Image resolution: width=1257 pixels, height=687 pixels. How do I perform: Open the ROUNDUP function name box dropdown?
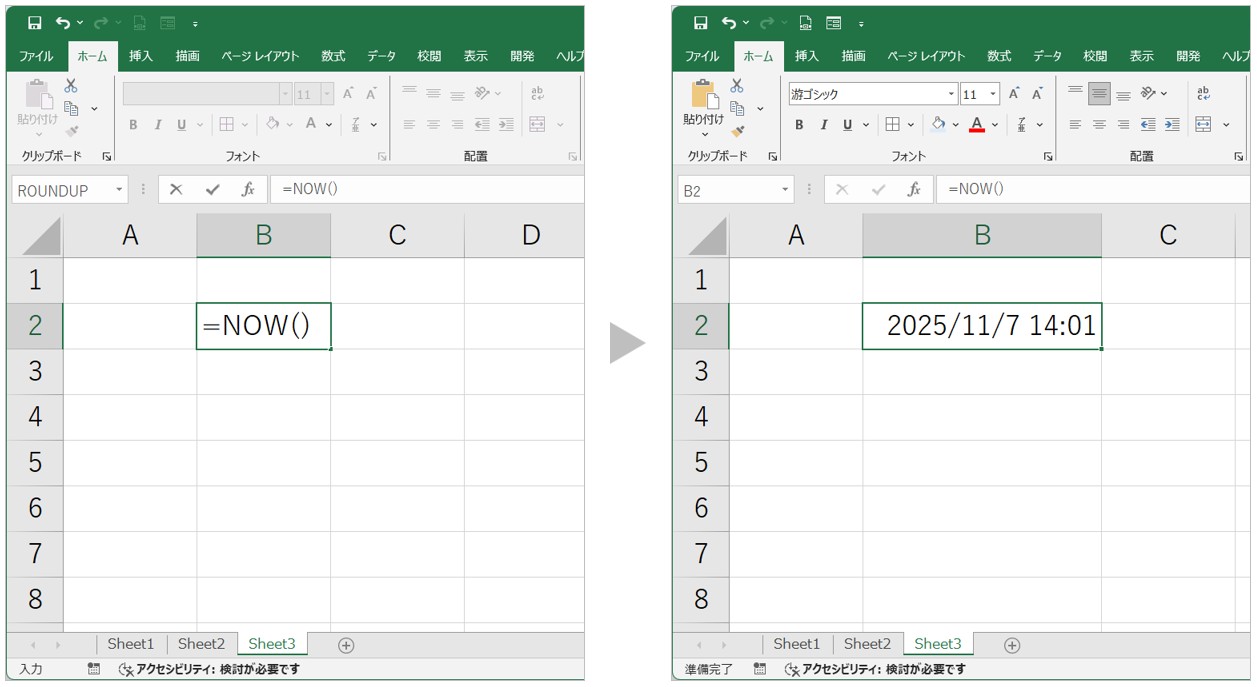(x=120, y=190)
